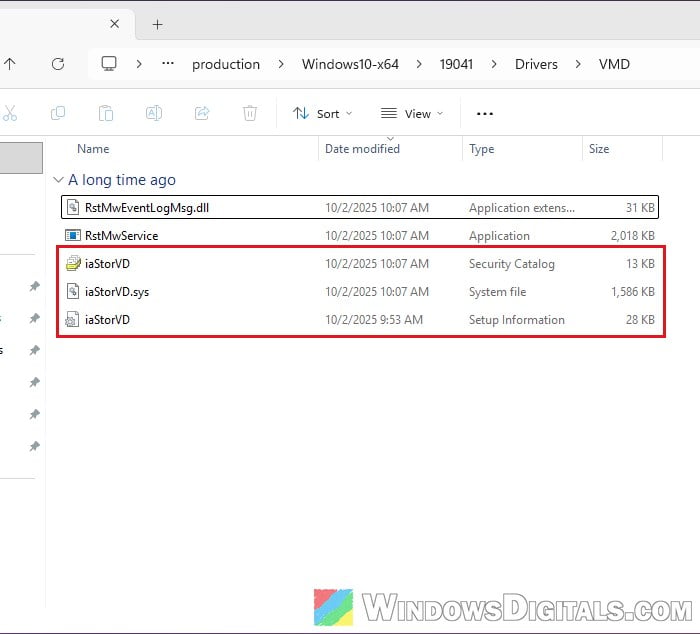Click the RstMwService application icon

point(73,235)
